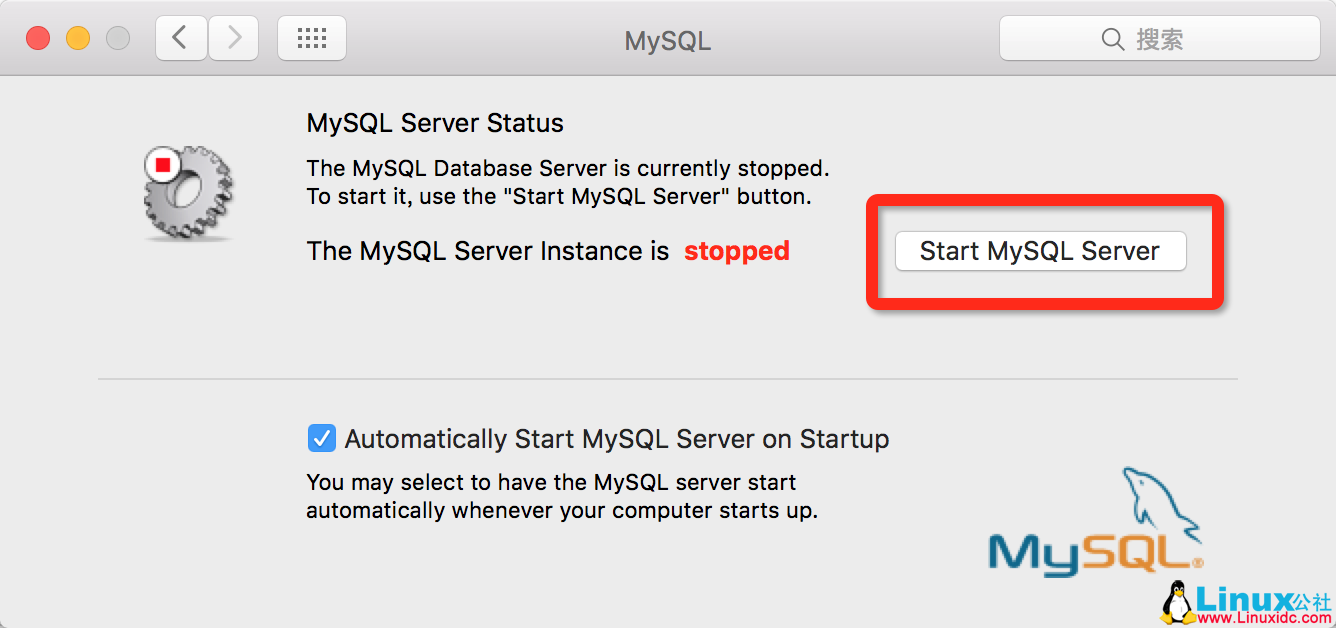Click the 搜索 search field
The image size is (1336, 628).
coord(1160,39)
